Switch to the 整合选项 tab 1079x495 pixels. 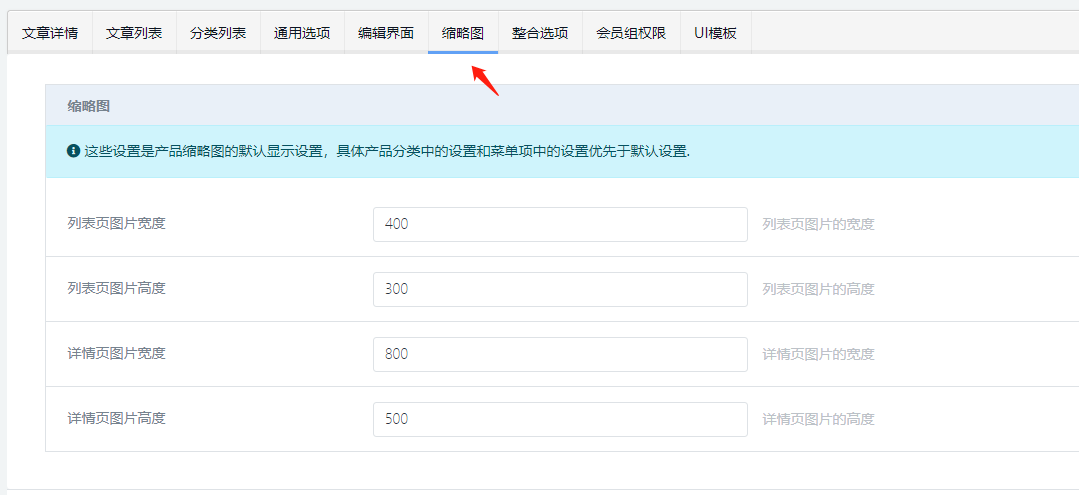tap(540, 33)
